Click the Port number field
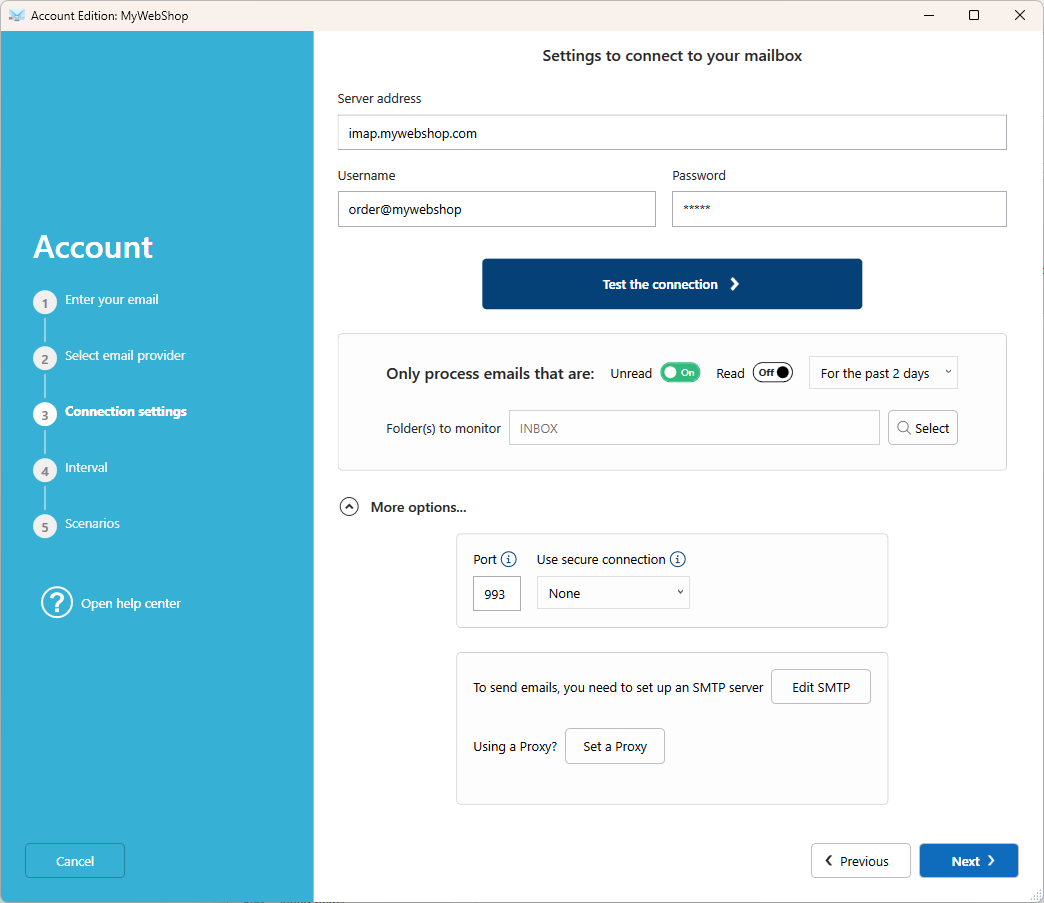 tap(497, 593)
